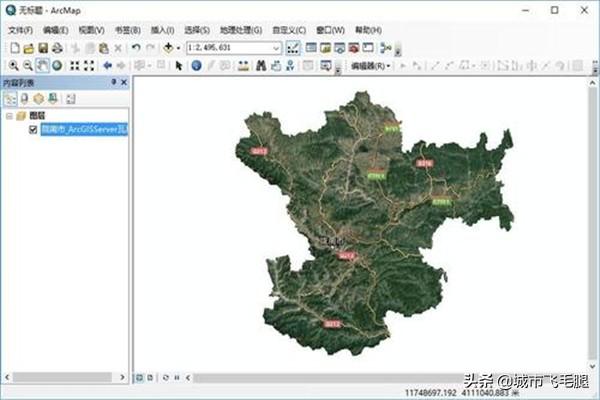Undo the last action
The image size is (600, 400).
(x=136, y=48)
